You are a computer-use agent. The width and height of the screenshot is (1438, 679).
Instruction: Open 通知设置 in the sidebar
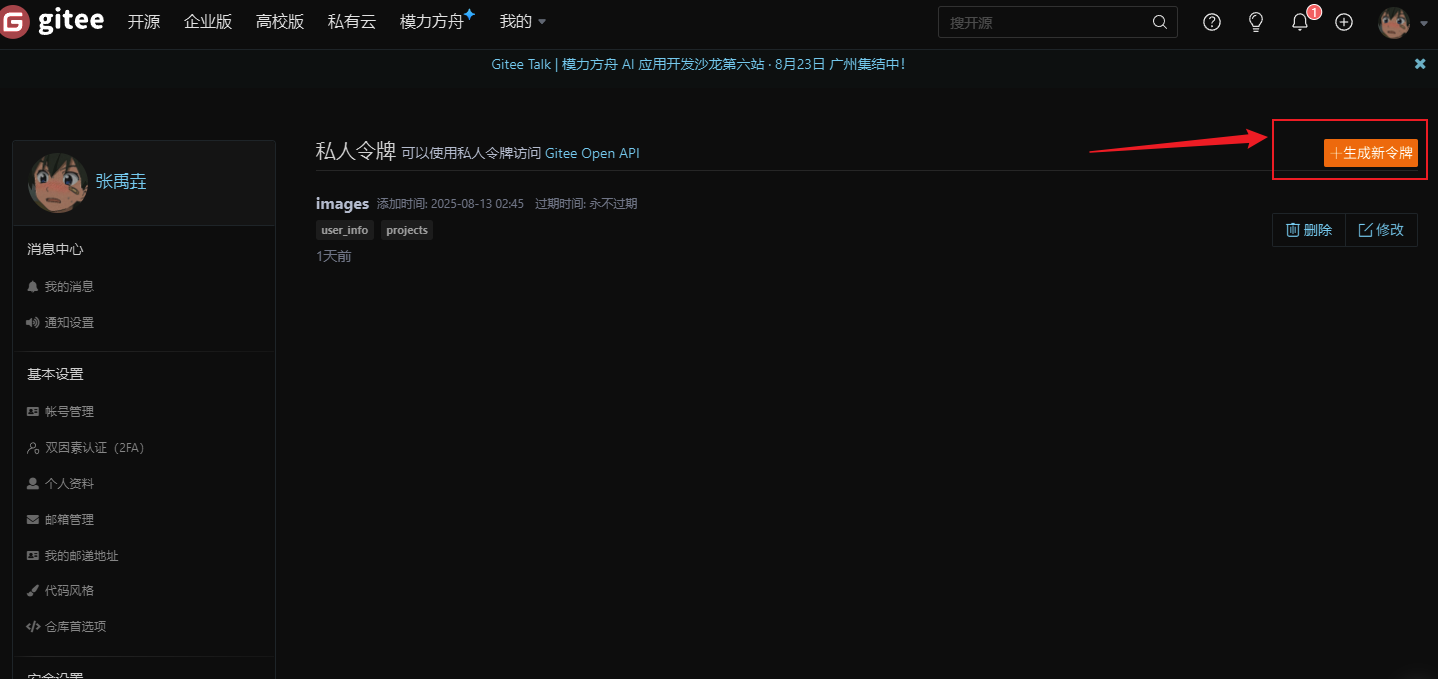tap(69, 323)
